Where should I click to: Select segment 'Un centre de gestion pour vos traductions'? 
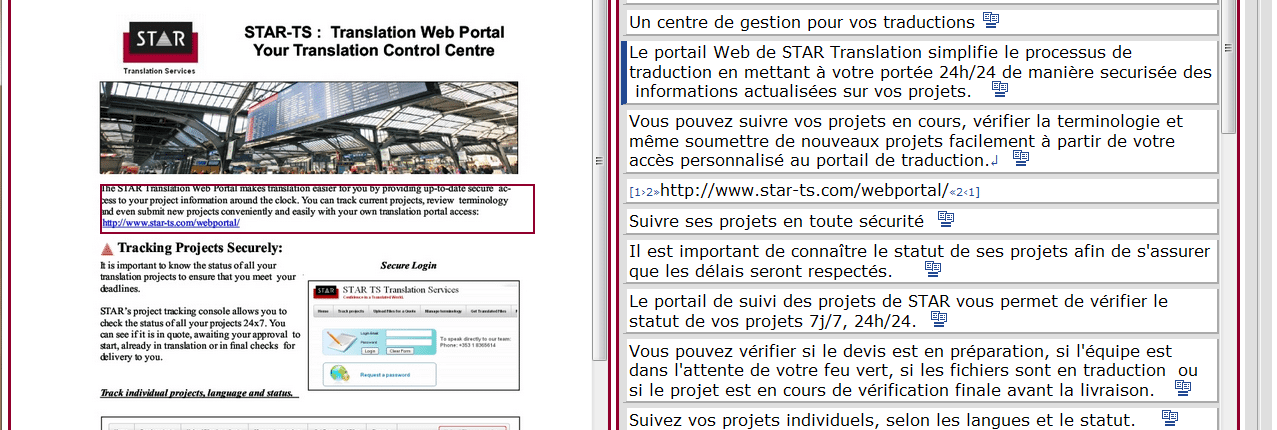[x=920, y=21]
